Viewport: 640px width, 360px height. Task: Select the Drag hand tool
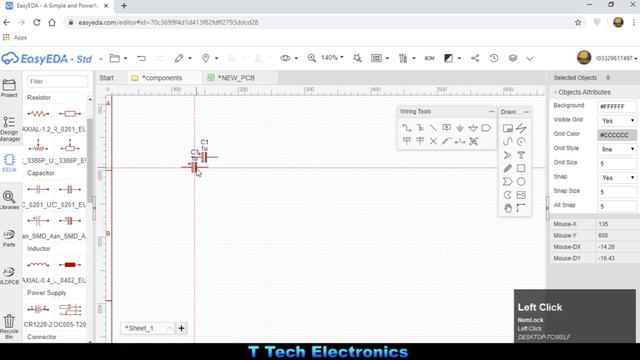pyautogui.click(x=507, y=208)
